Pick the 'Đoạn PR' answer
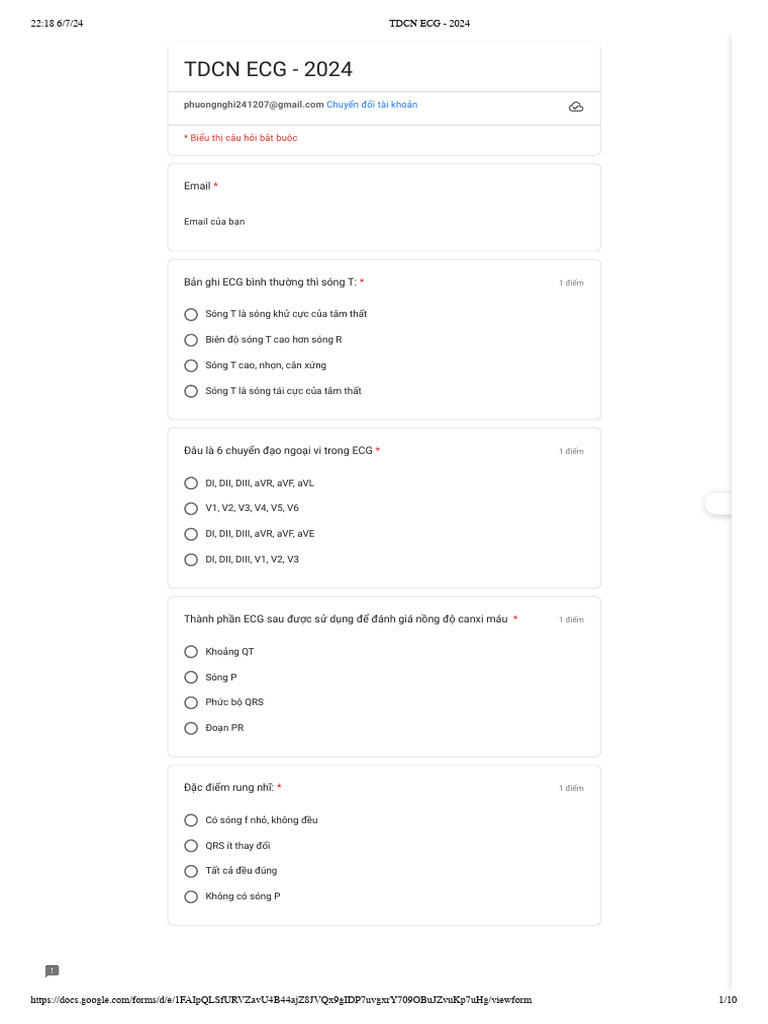This screenshot has width=768, height=1024. [191, 728]
